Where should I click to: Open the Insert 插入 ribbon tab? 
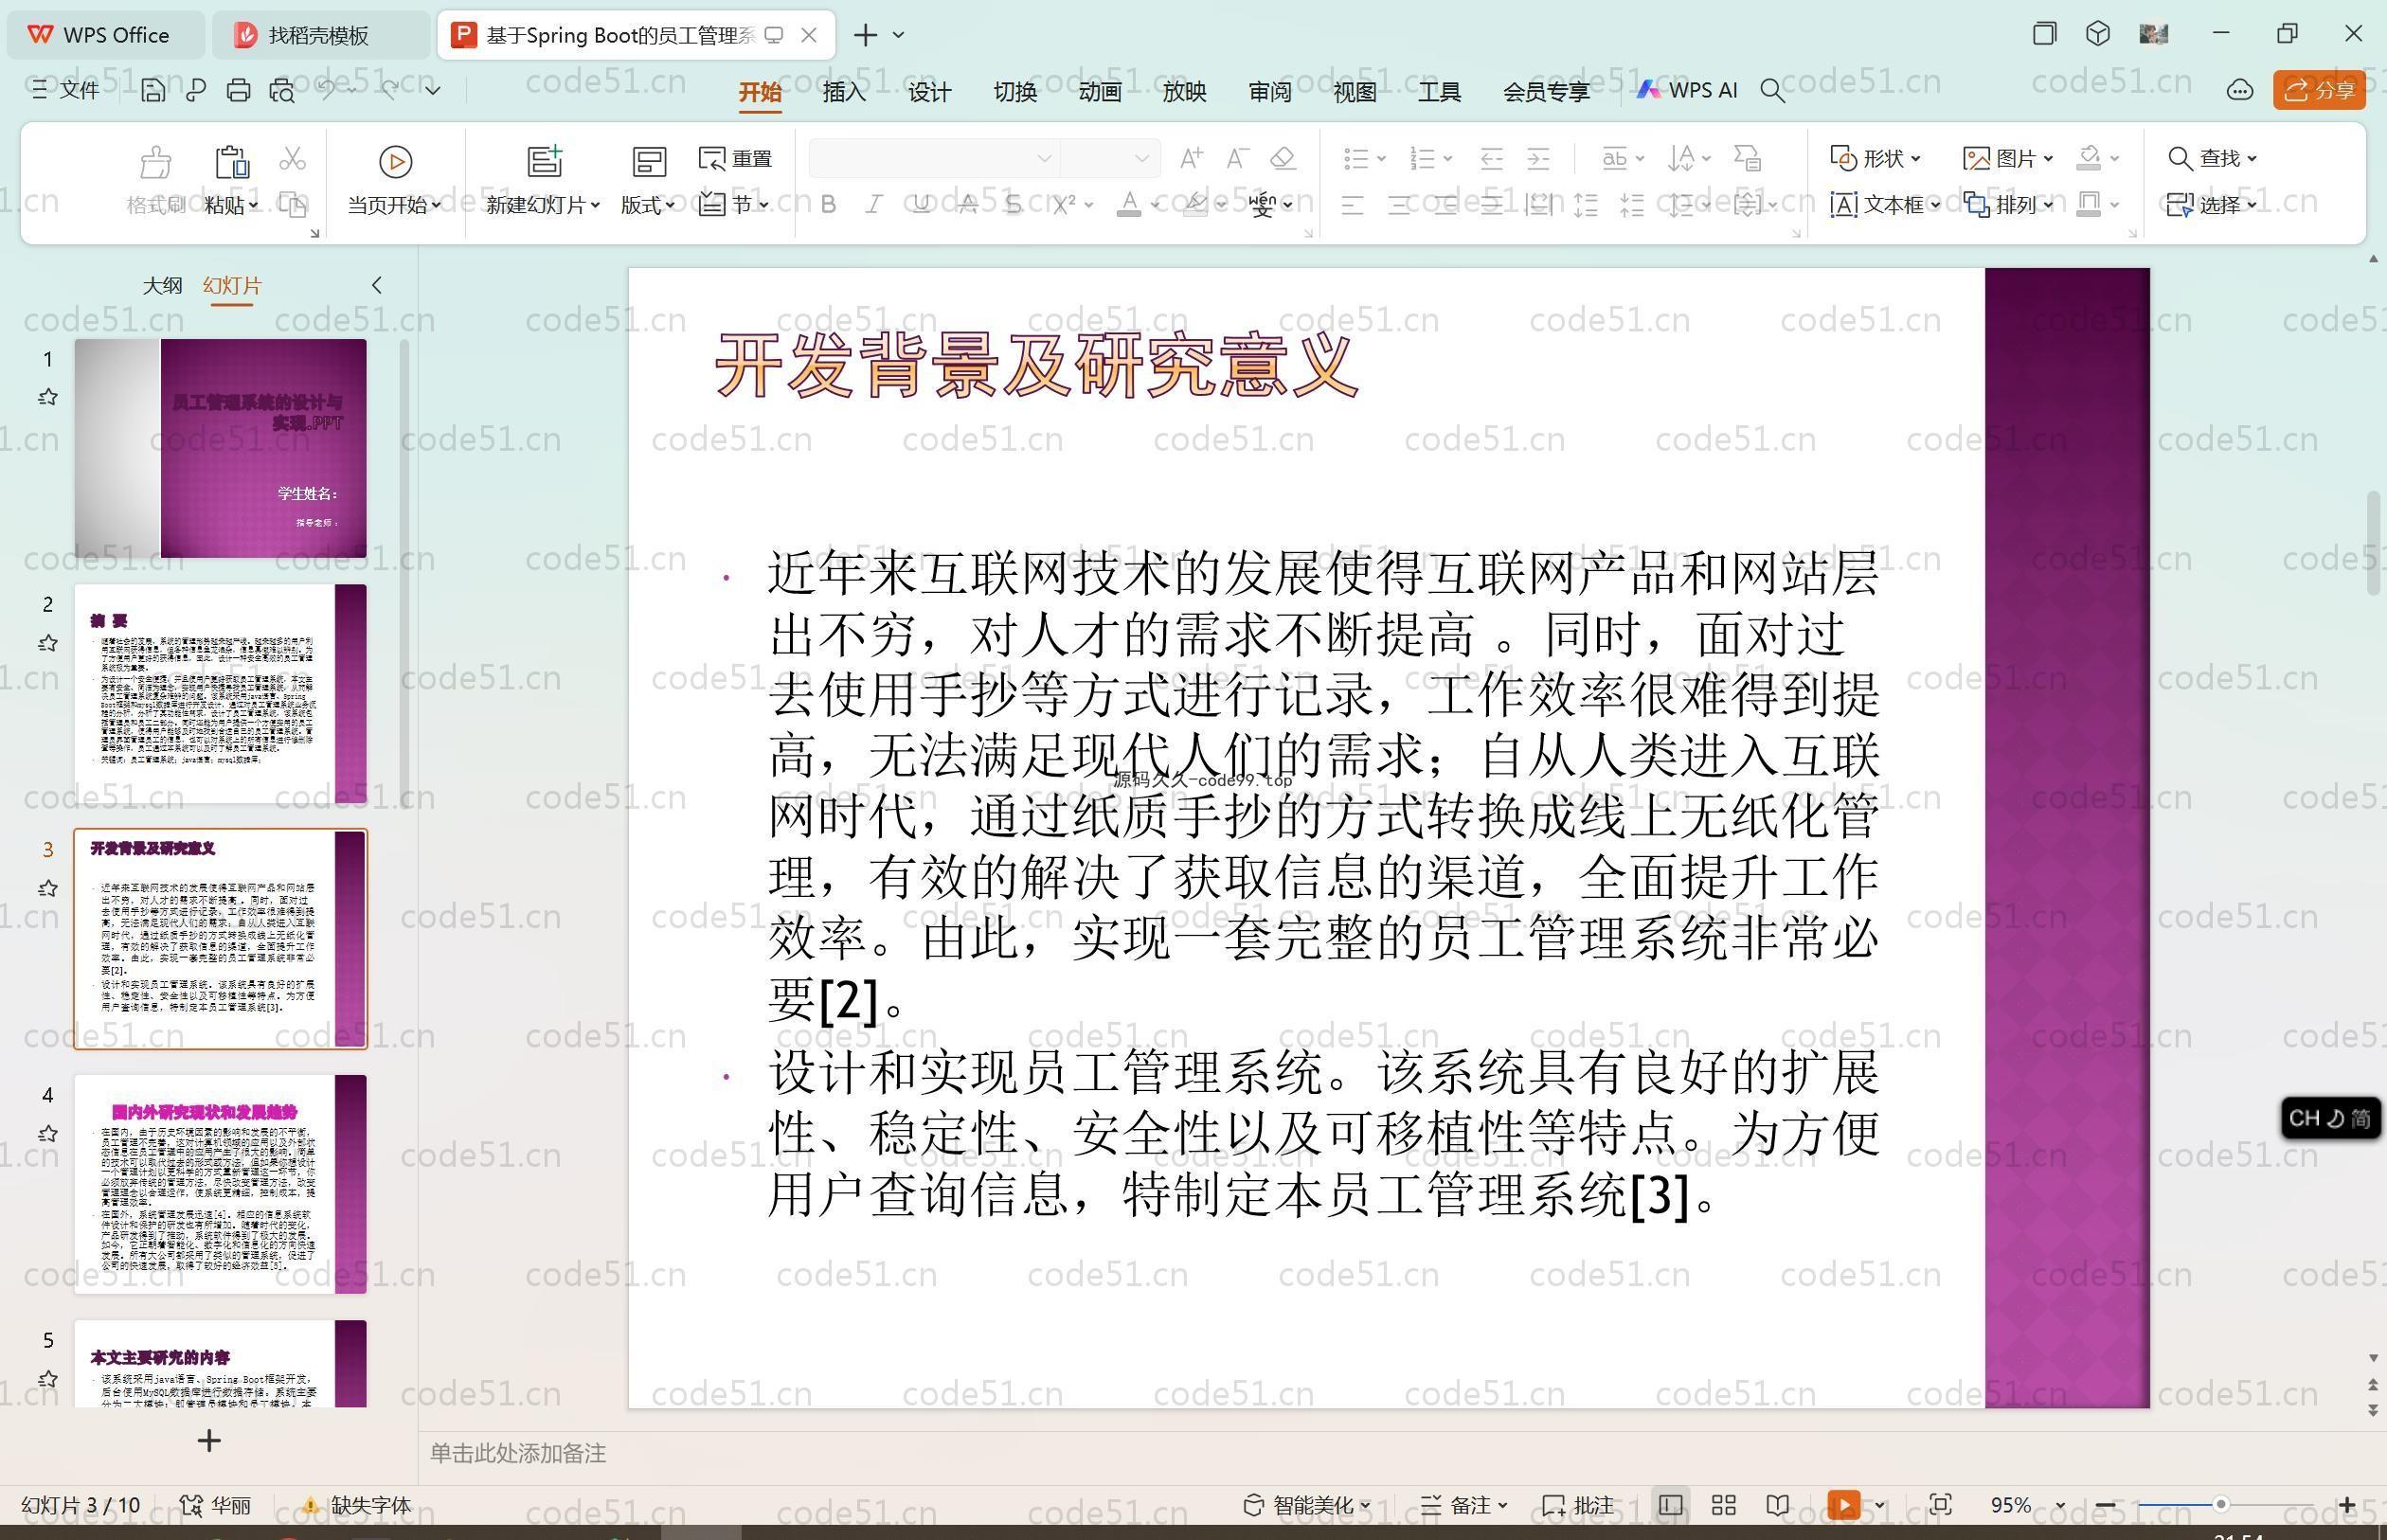pos(844,92)
